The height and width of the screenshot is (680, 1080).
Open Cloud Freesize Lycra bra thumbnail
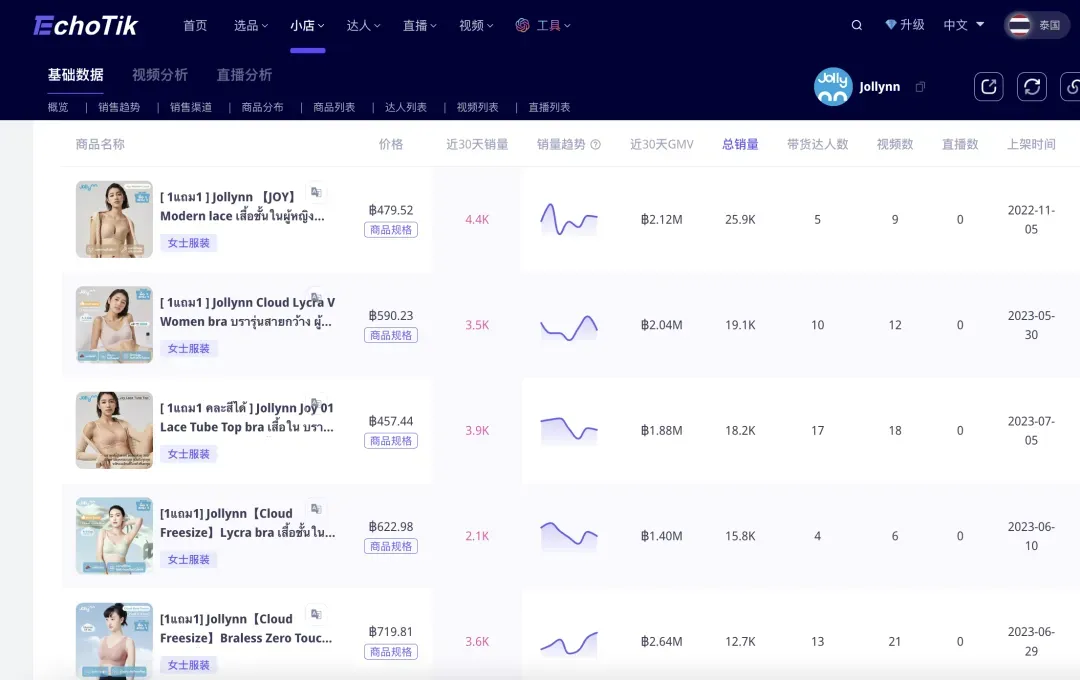114,535
